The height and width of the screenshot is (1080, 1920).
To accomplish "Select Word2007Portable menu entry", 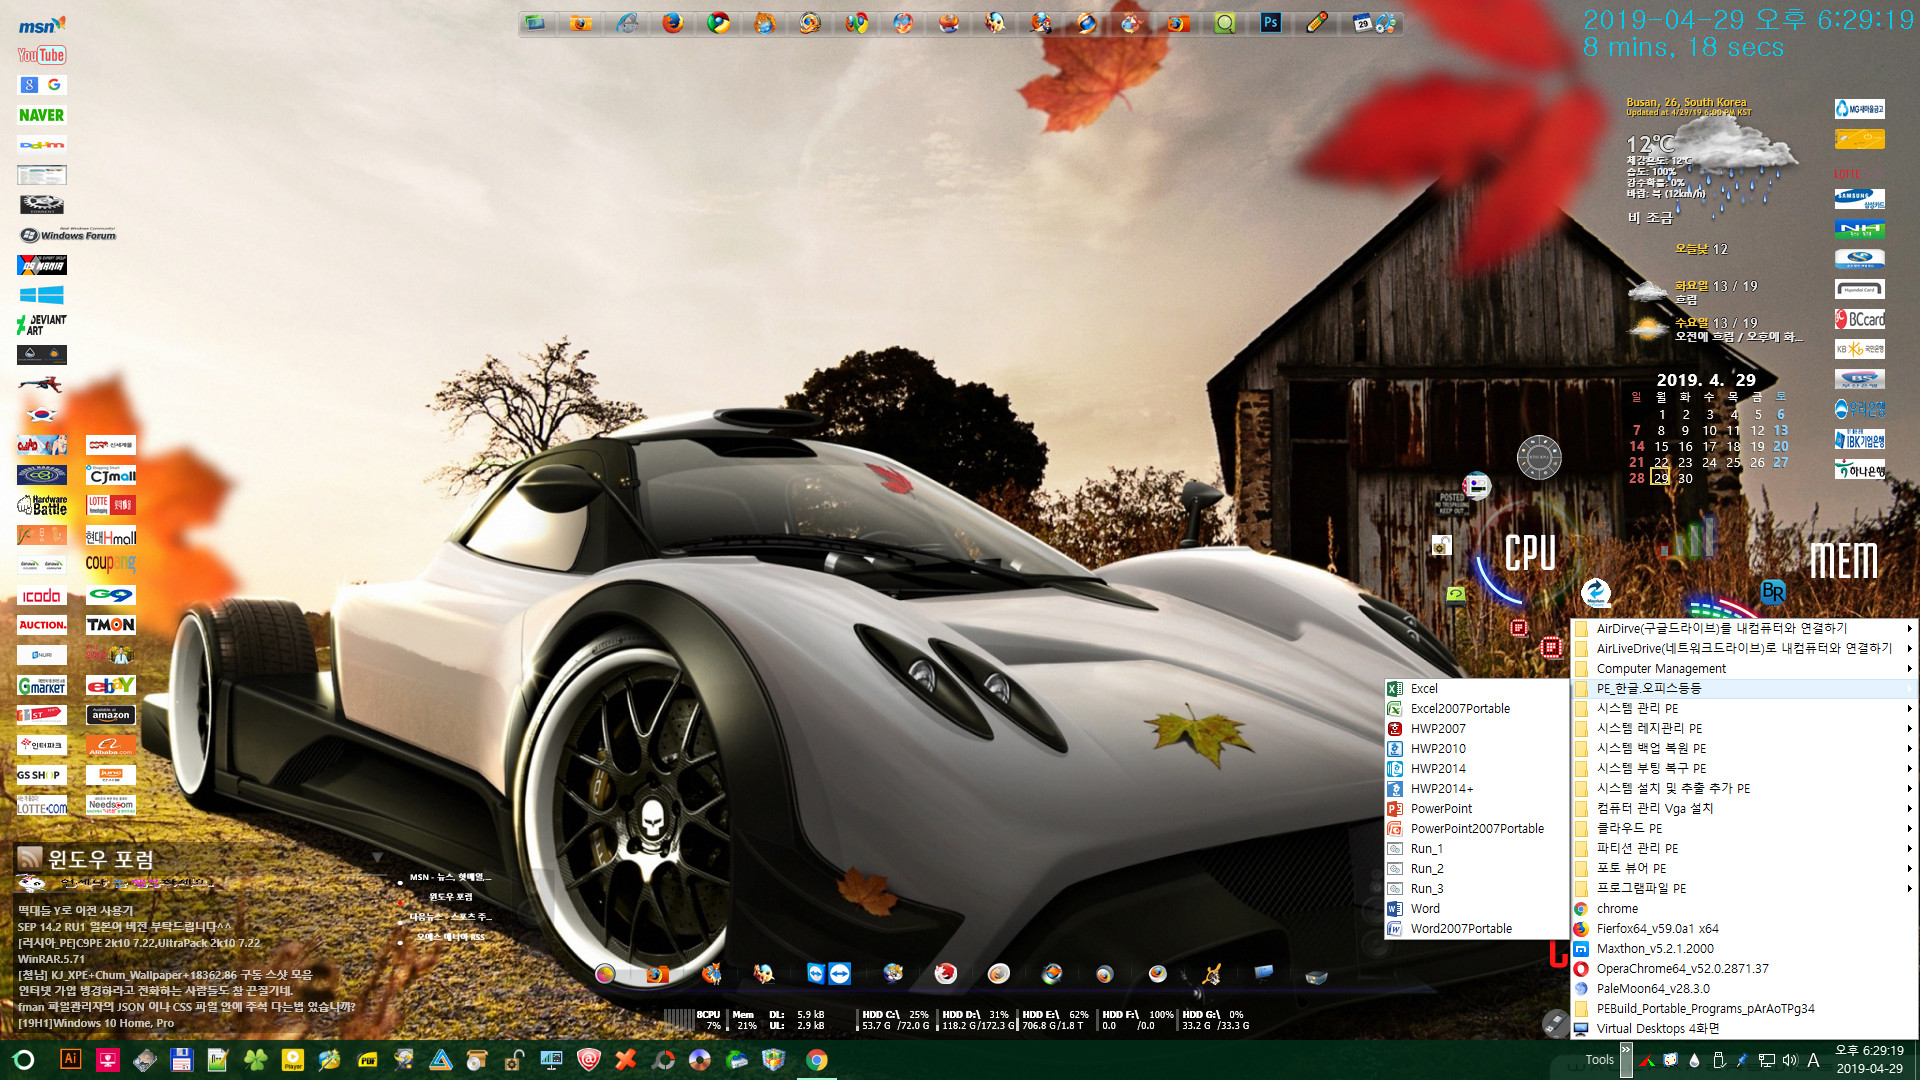I will pyautogui.click(x=1476, y=928).
